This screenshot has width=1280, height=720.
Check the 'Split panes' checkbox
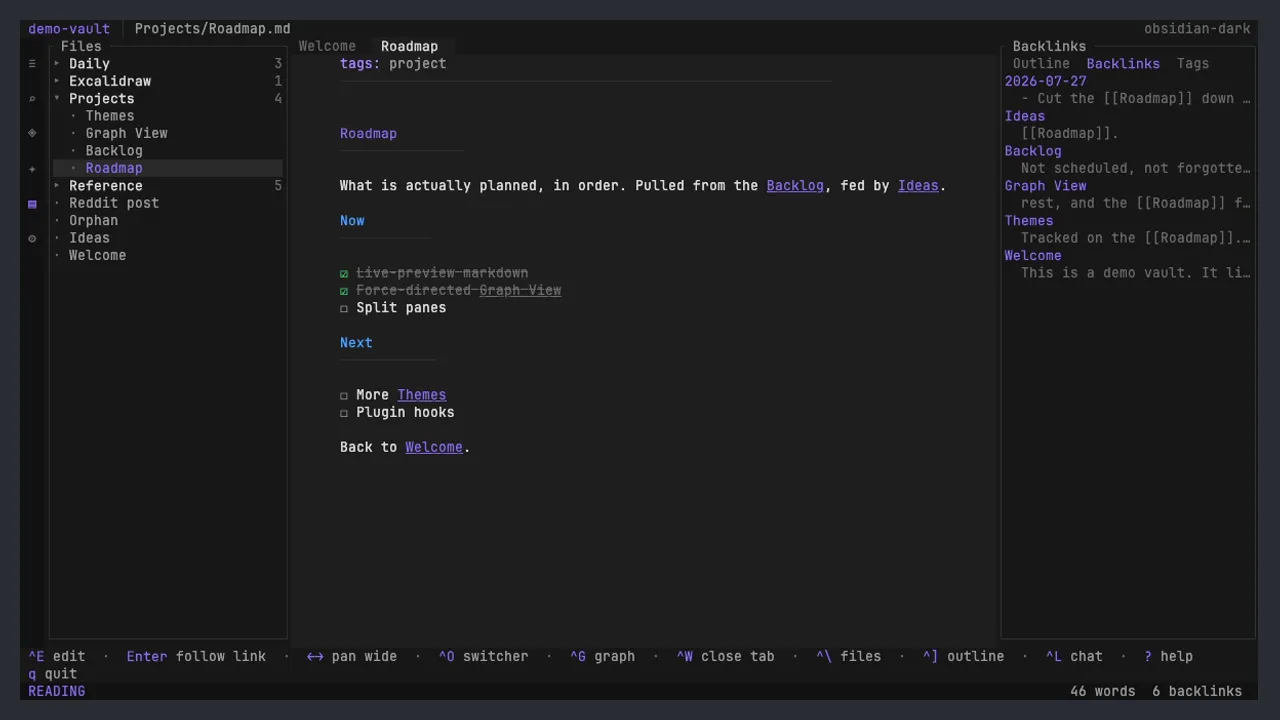pos(344,308)
